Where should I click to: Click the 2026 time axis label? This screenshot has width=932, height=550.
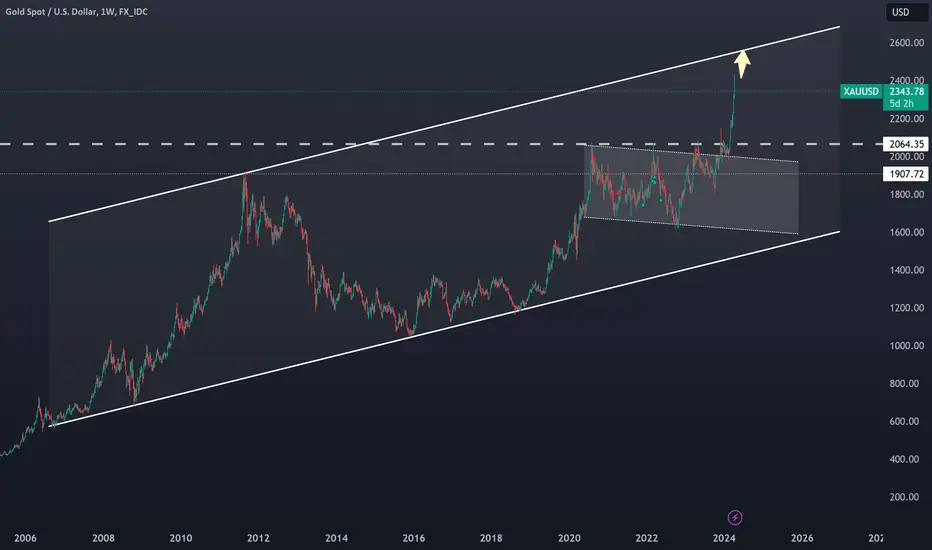(802, 538)
